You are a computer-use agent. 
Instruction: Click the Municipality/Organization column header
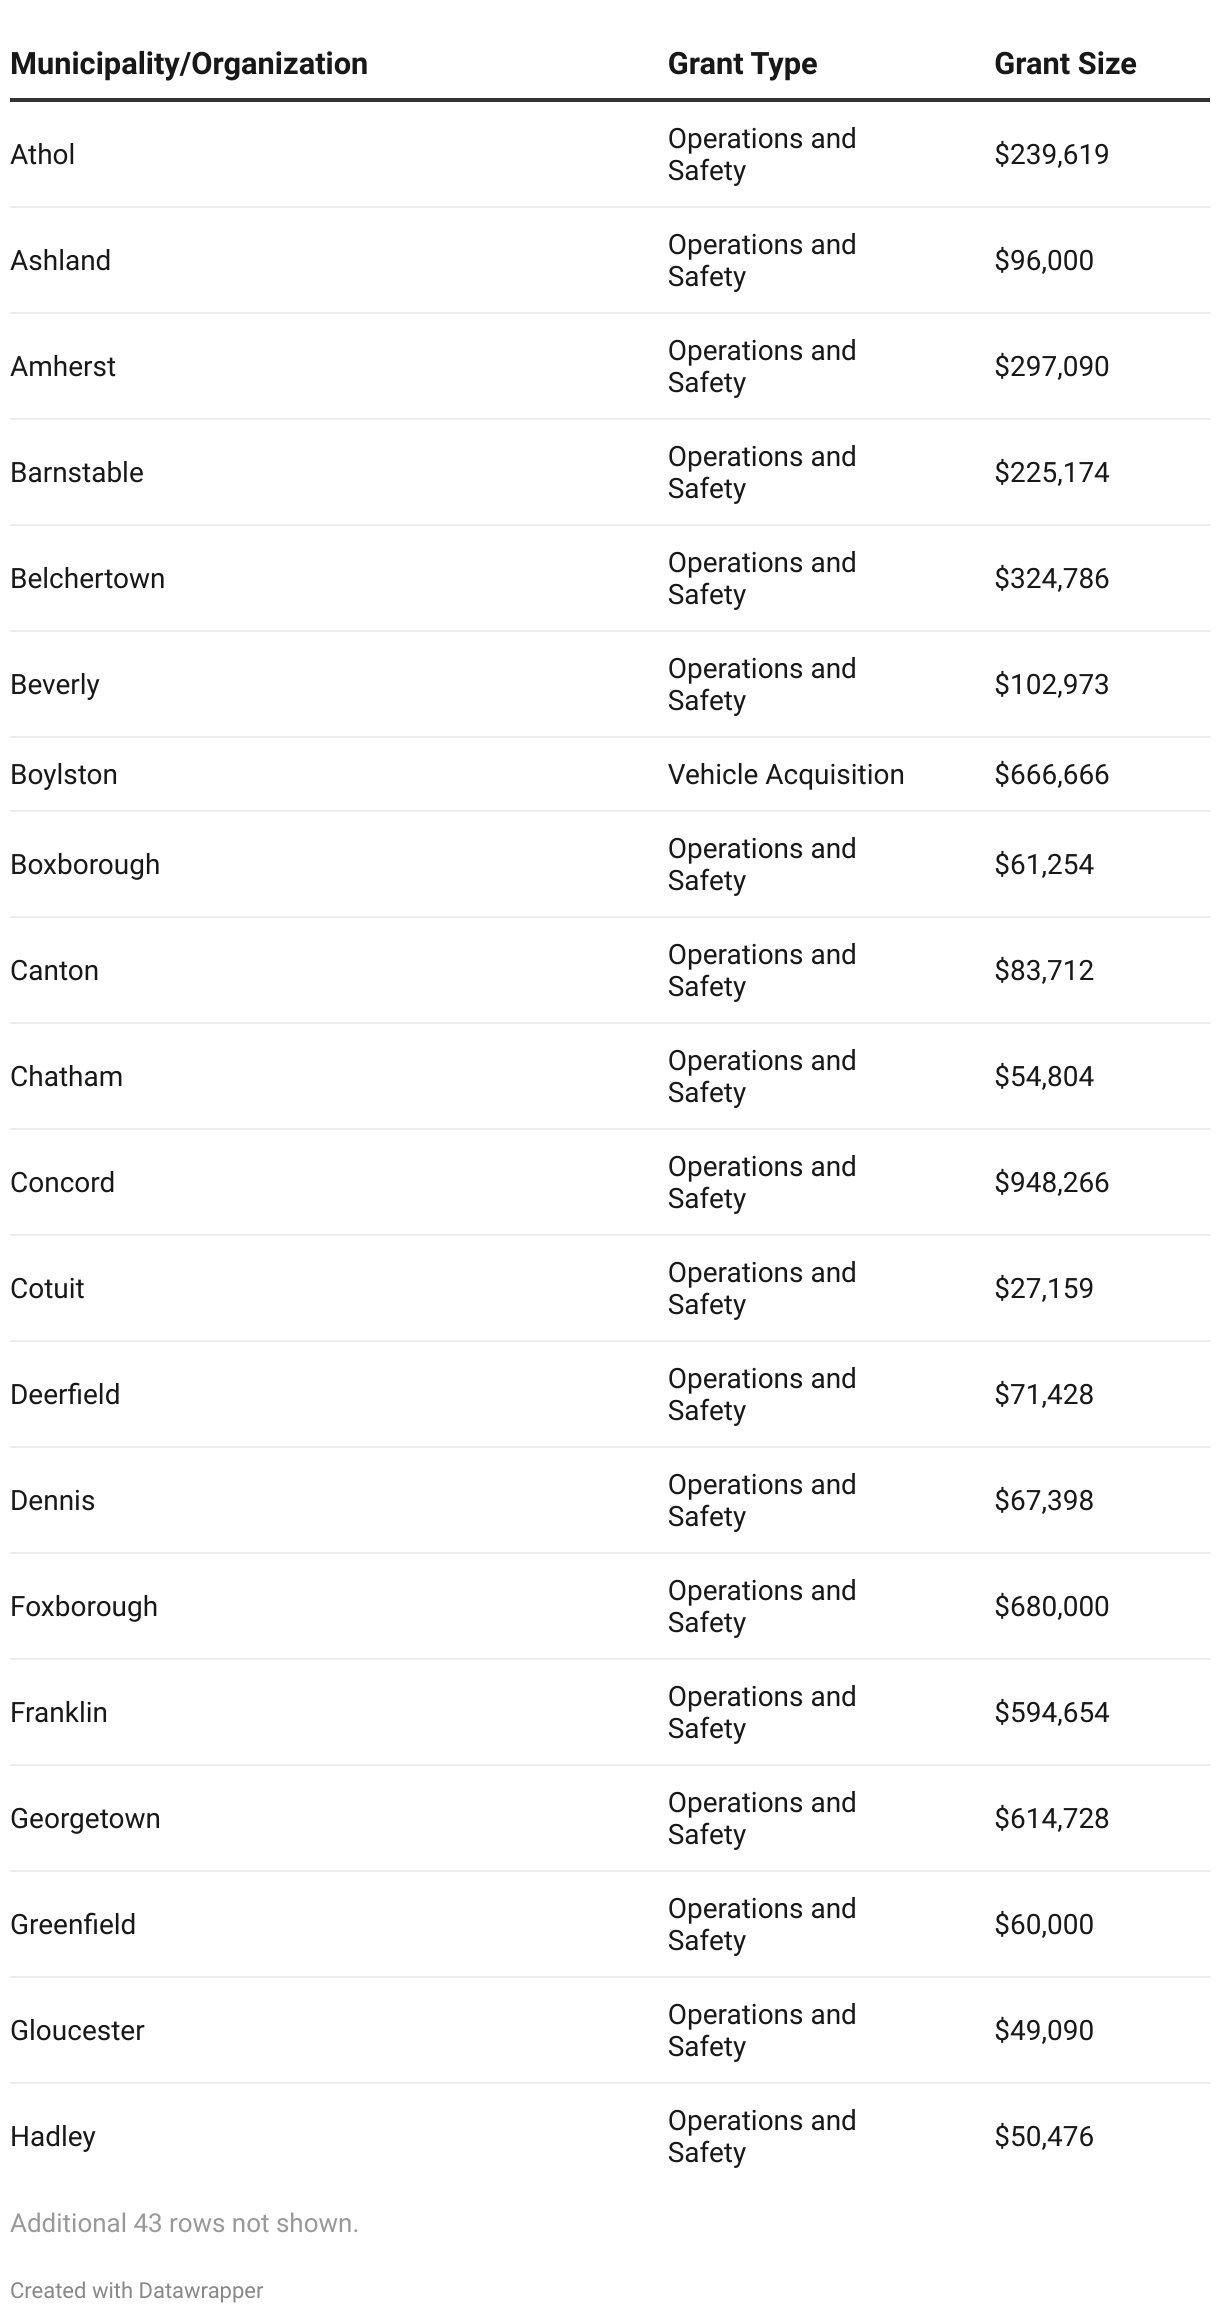(x=189, y=64)
